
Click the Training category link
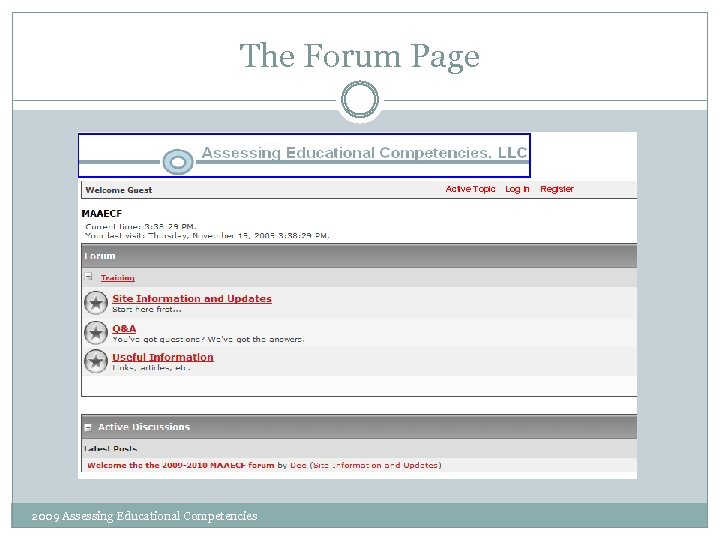click(118, 278)
